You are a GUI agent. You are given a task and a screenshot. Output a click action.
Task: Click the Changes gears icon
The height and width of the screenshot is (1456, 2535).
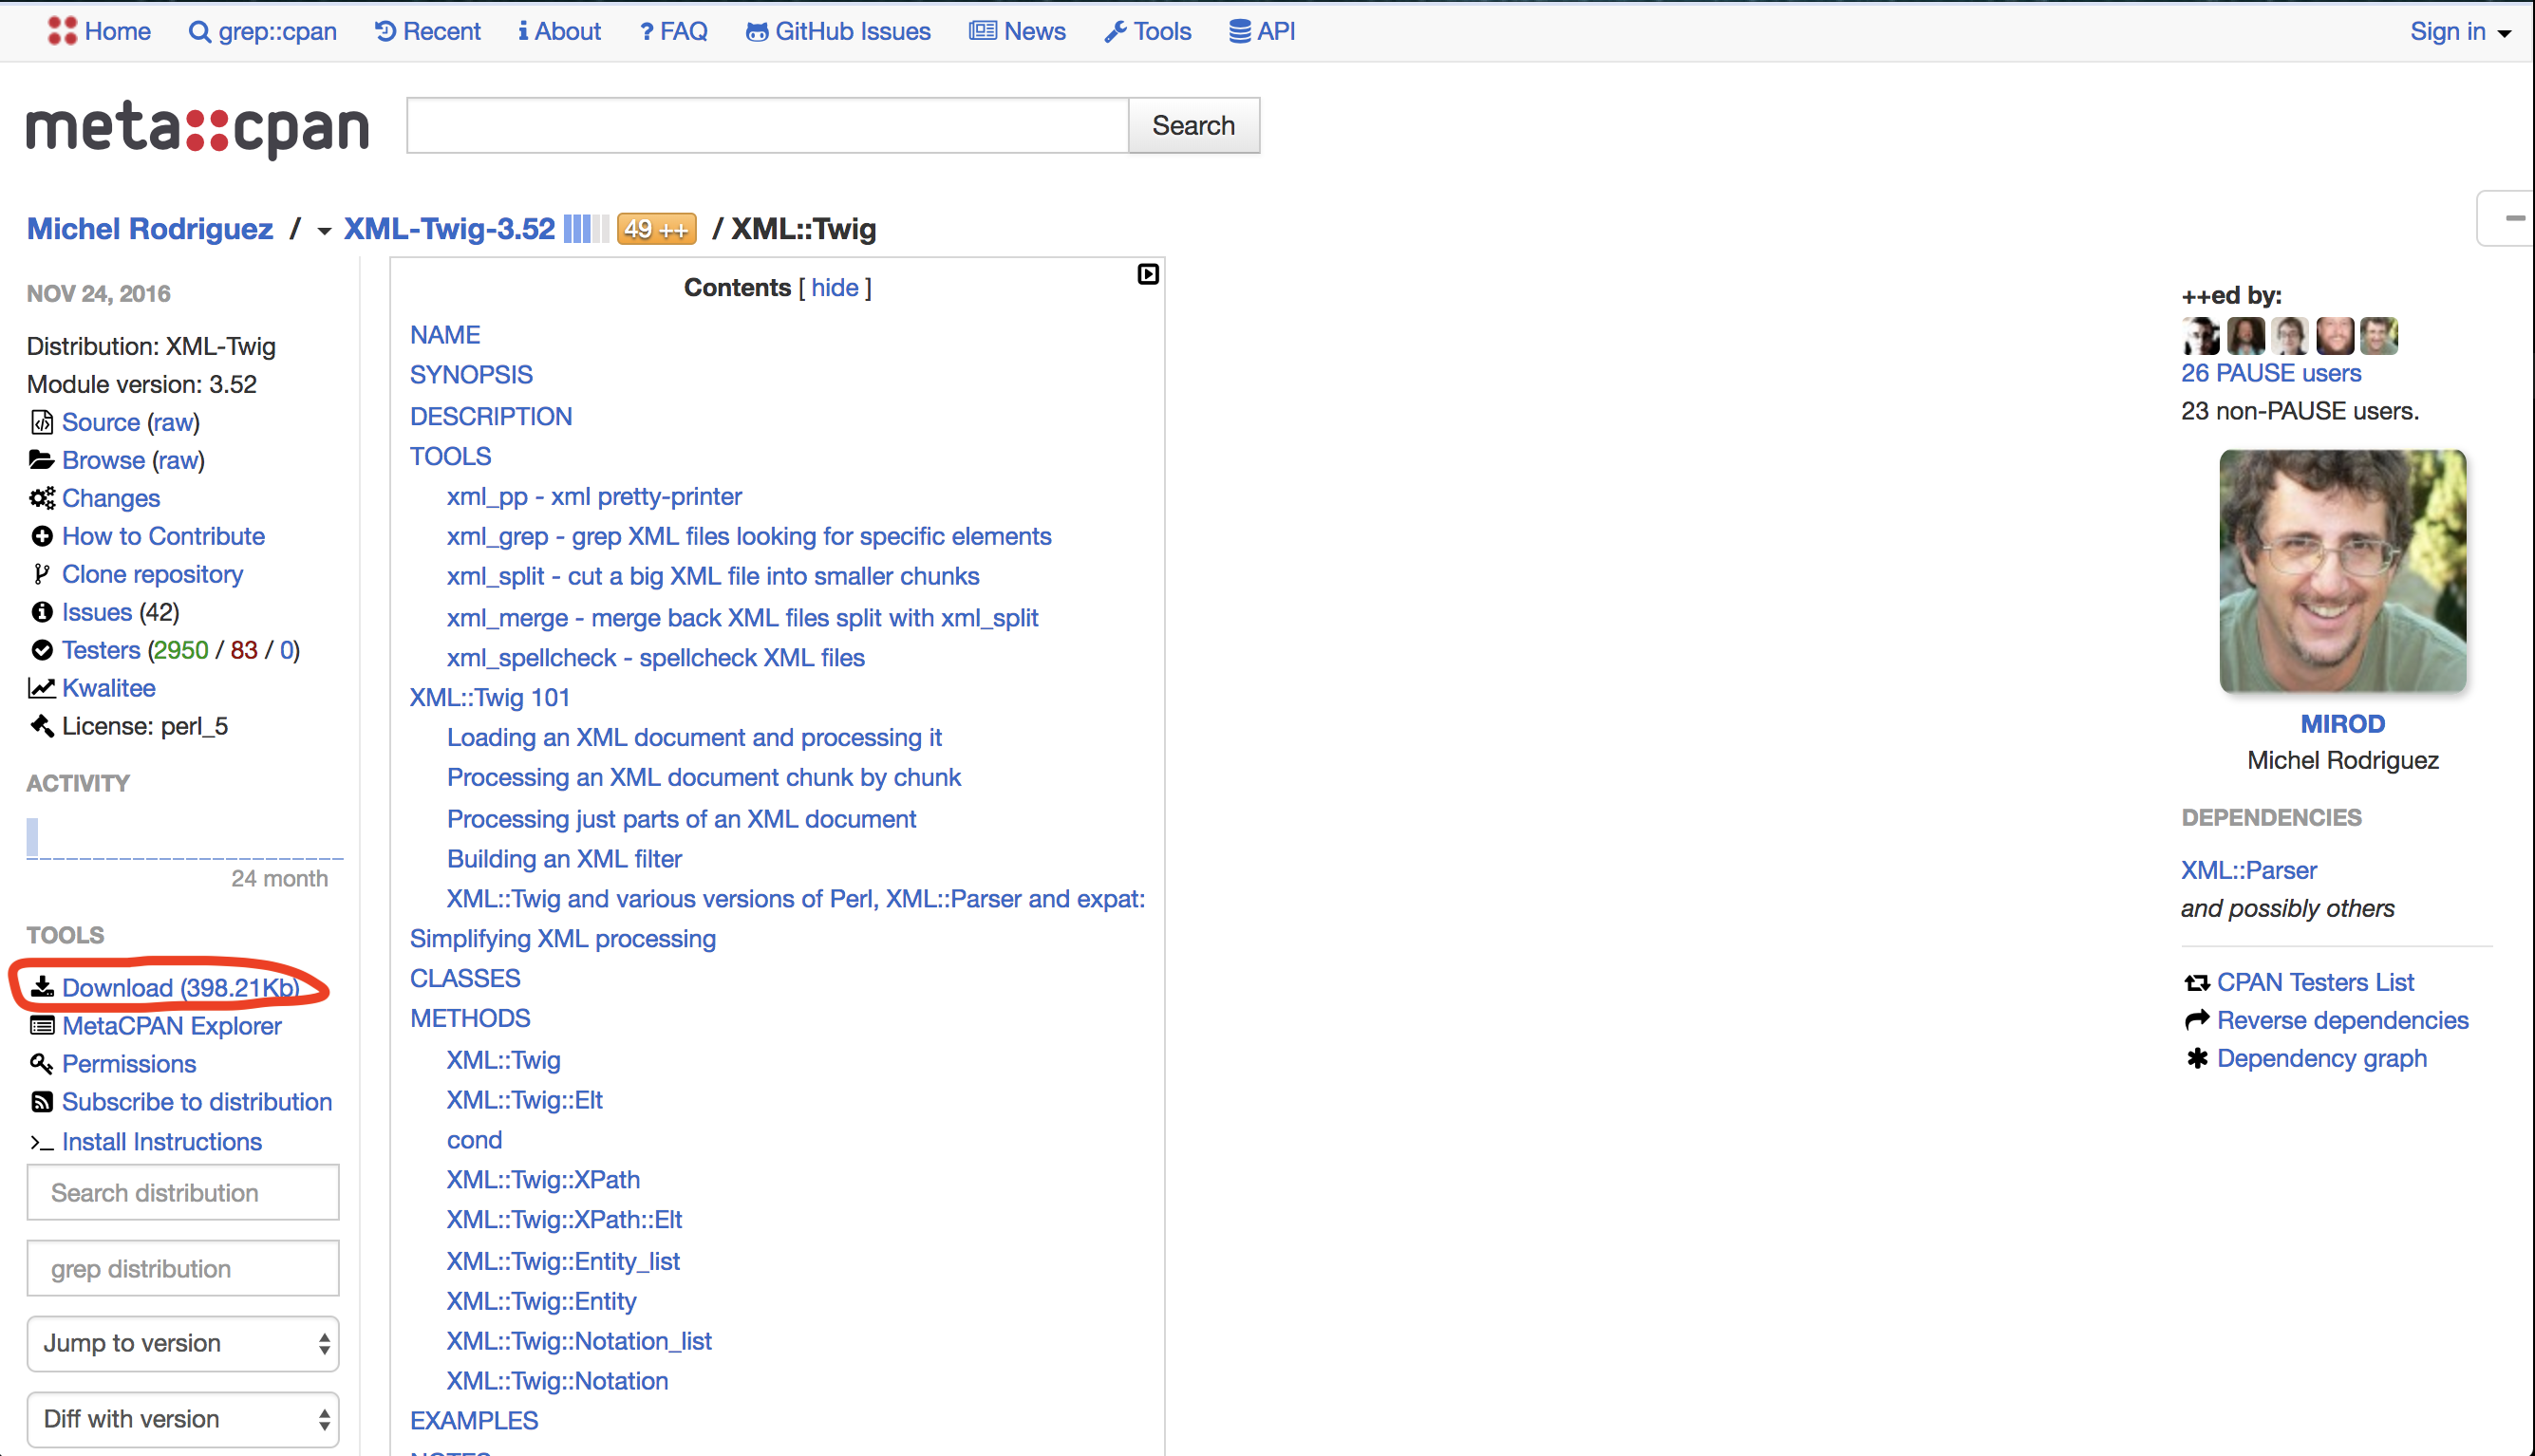click(x=42, y=498)
